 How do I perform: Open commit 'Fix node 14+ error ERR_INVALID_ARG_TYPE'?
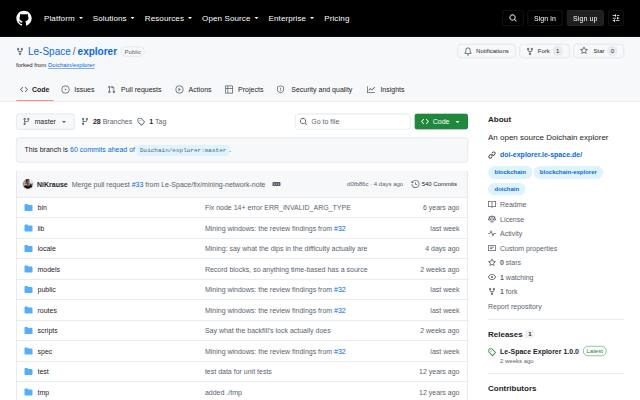(x=278, y=207)
